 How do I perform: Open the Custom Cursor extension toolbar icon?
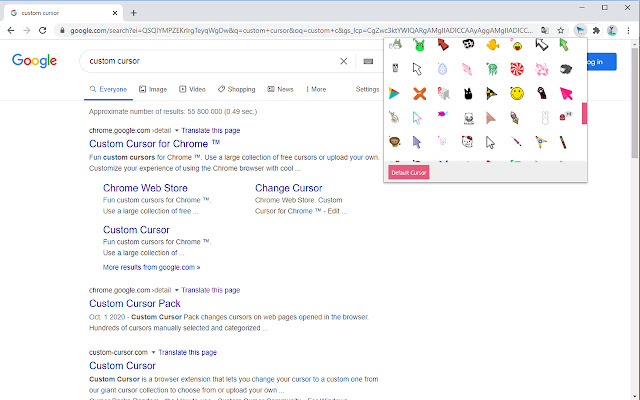point(580,30)
